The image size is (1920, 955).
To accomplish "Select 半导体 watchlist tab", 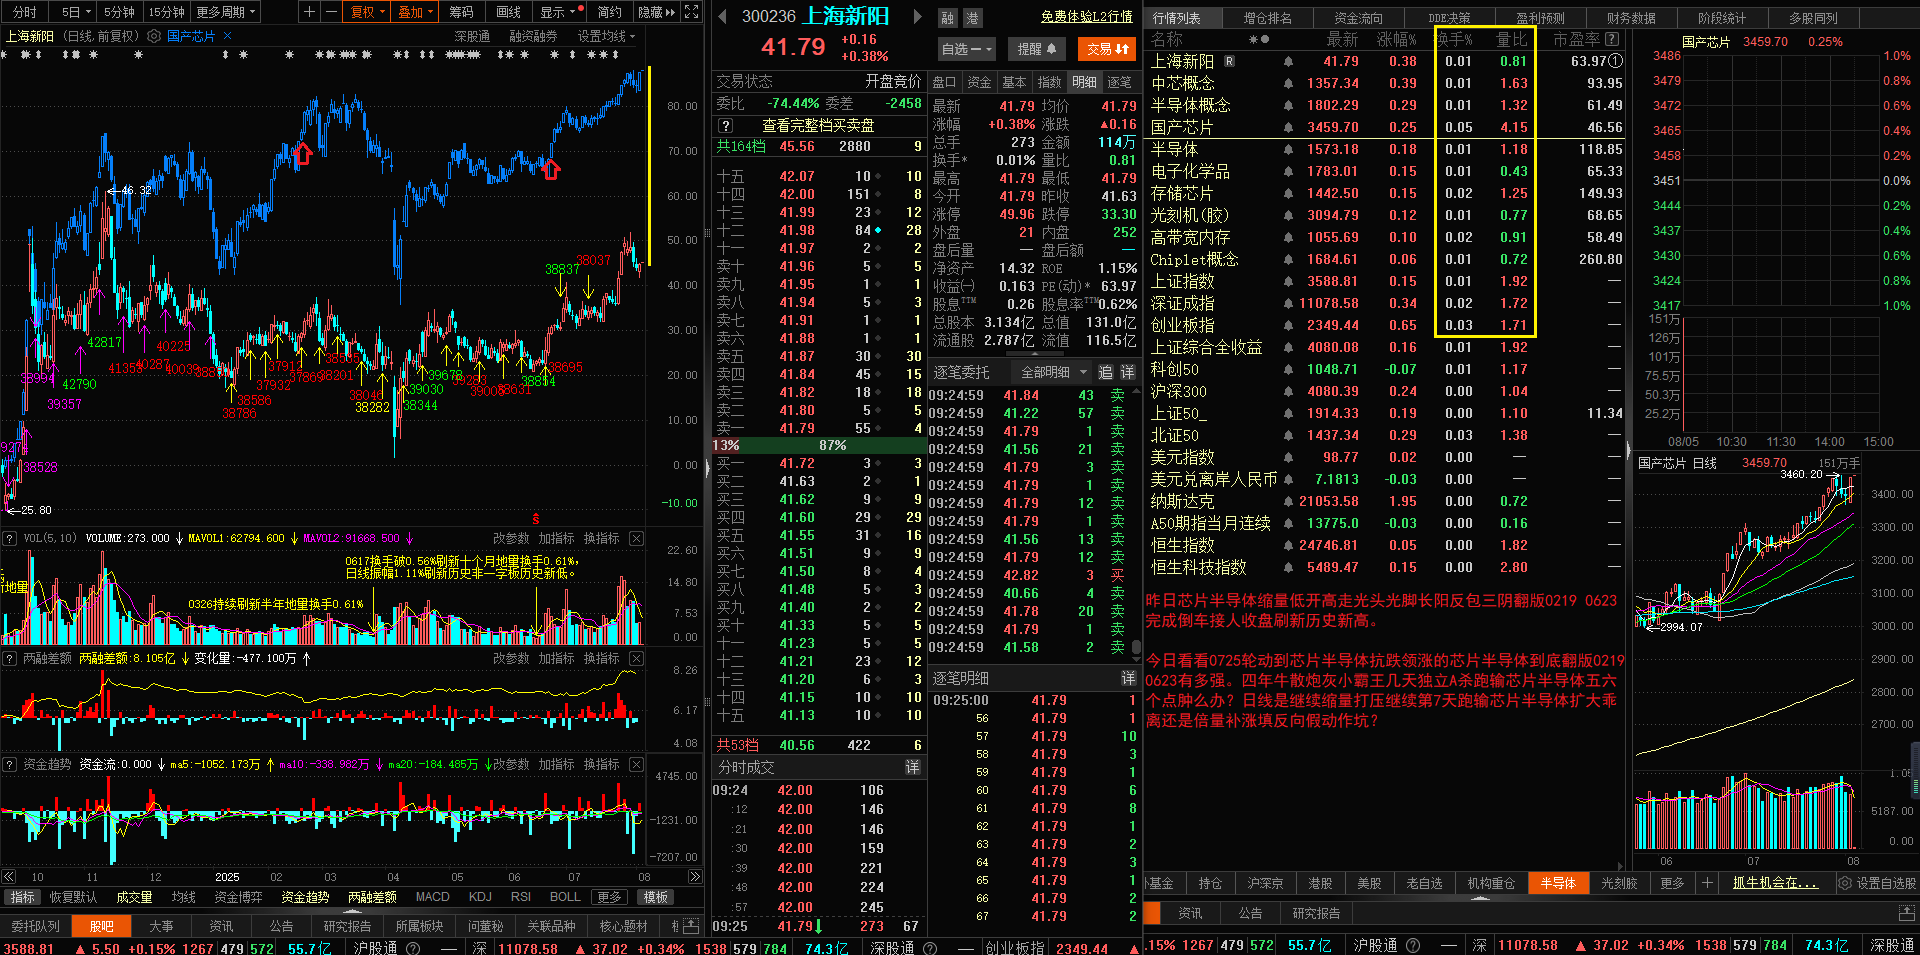I will coord(1558,883).
